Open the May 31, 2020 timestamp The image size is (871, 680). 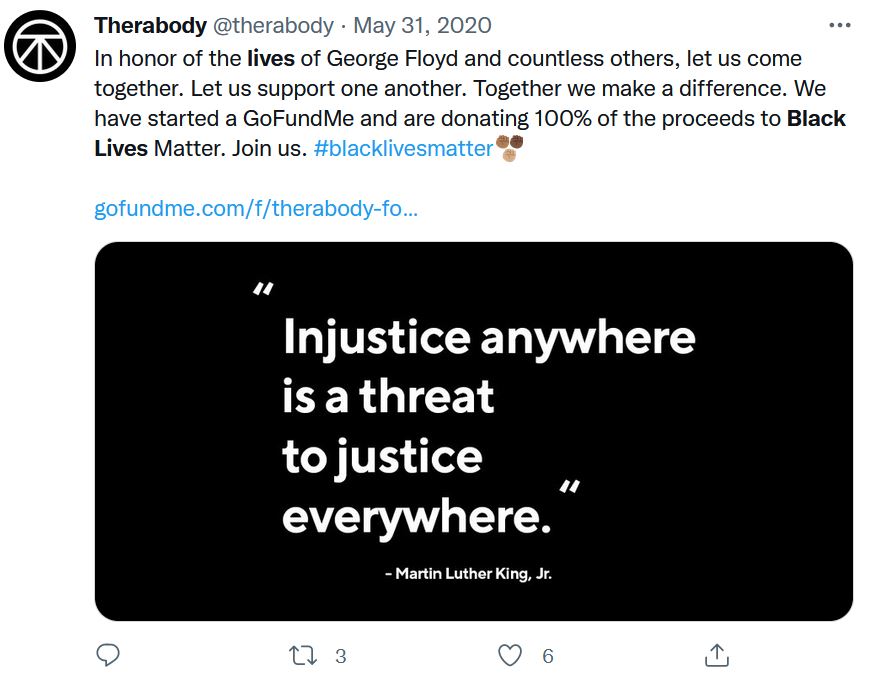[422, 25]
